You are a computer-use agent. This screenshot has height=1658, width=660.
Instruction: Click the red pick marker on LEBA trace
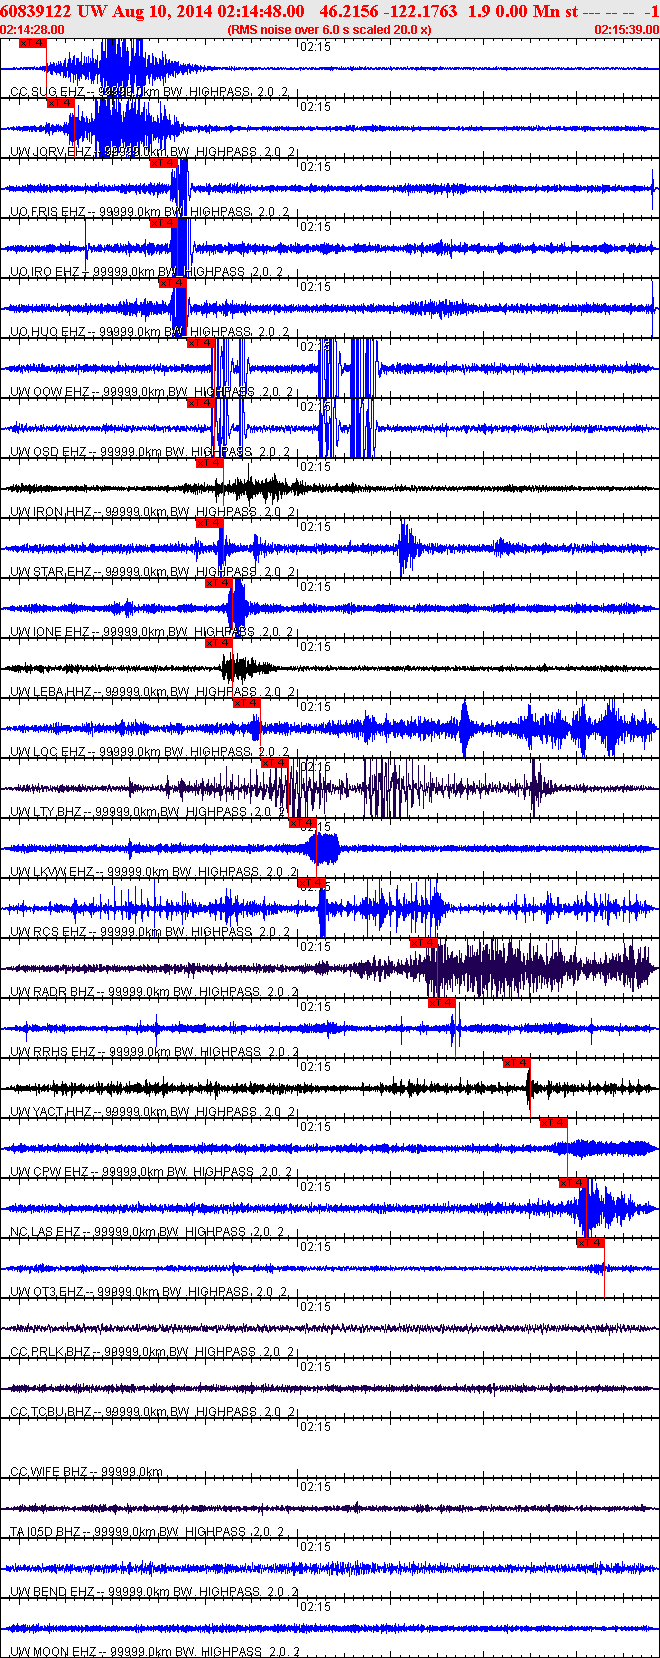(x=218, y=643)
